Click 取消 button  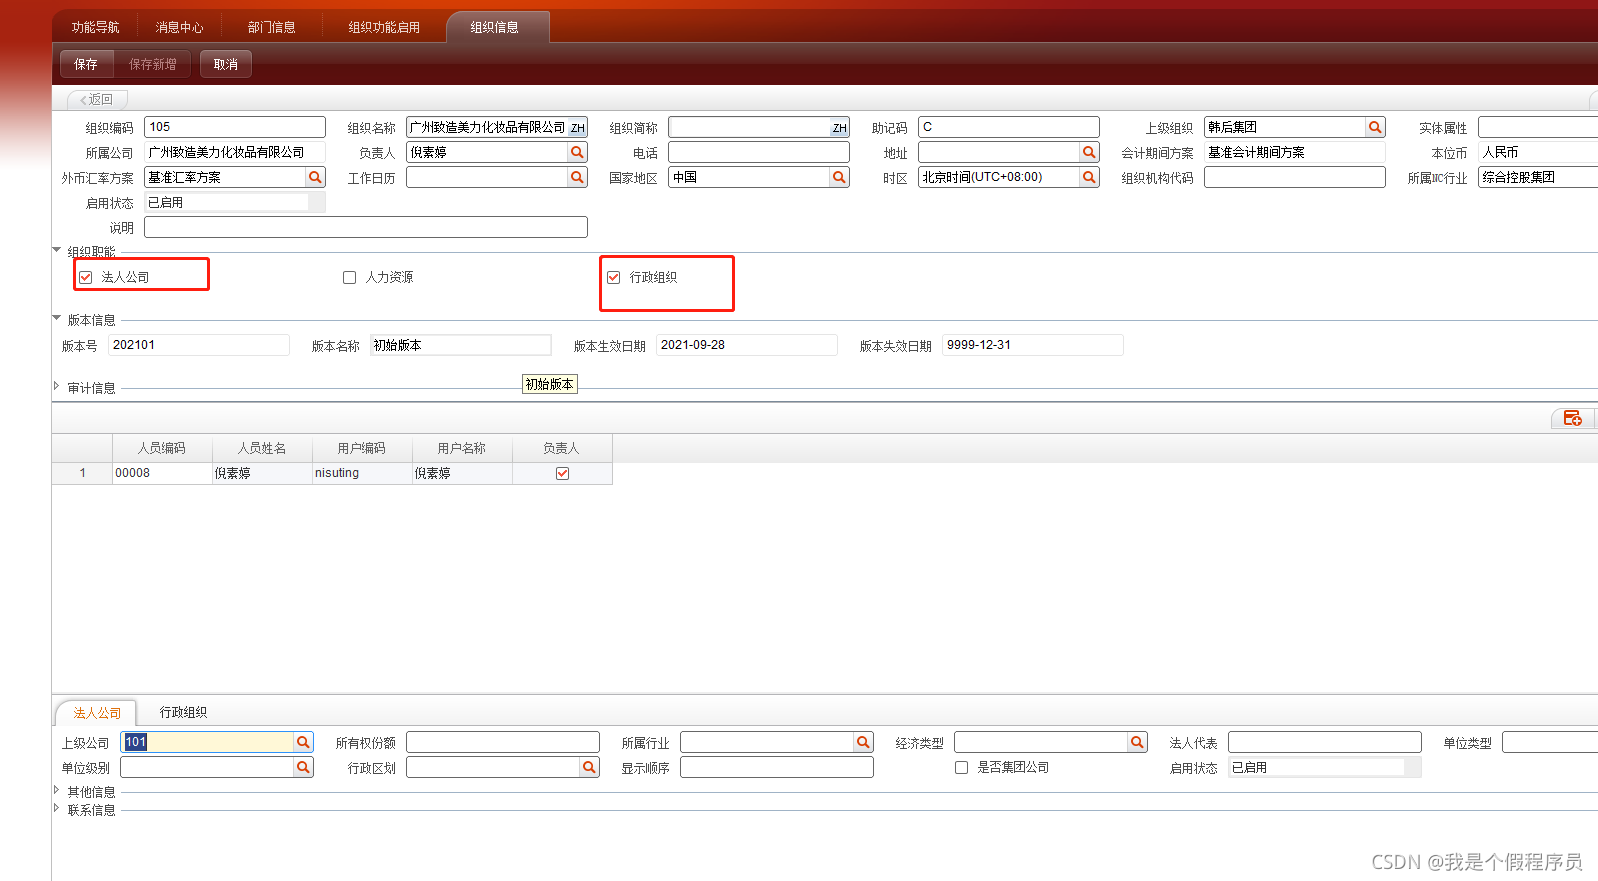pos(226,64)
